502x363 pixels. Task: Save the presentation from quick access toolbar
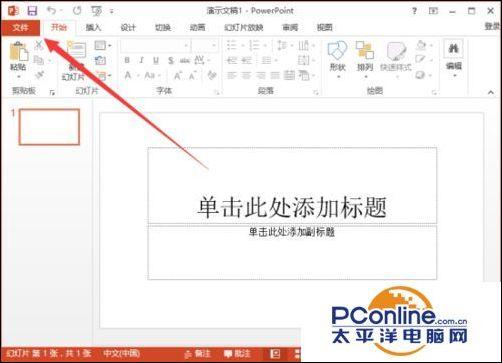pos(32,11)
